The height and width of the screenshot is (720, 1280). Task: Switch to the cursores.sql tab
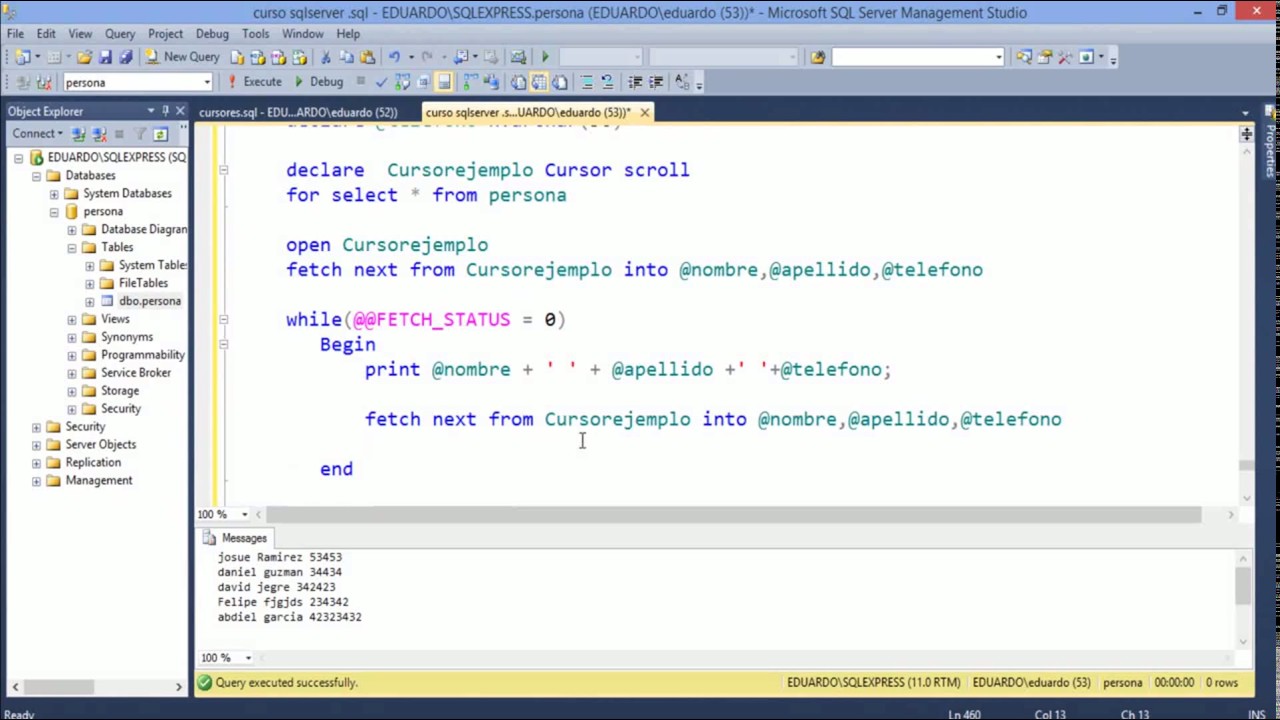coord(298,112)
